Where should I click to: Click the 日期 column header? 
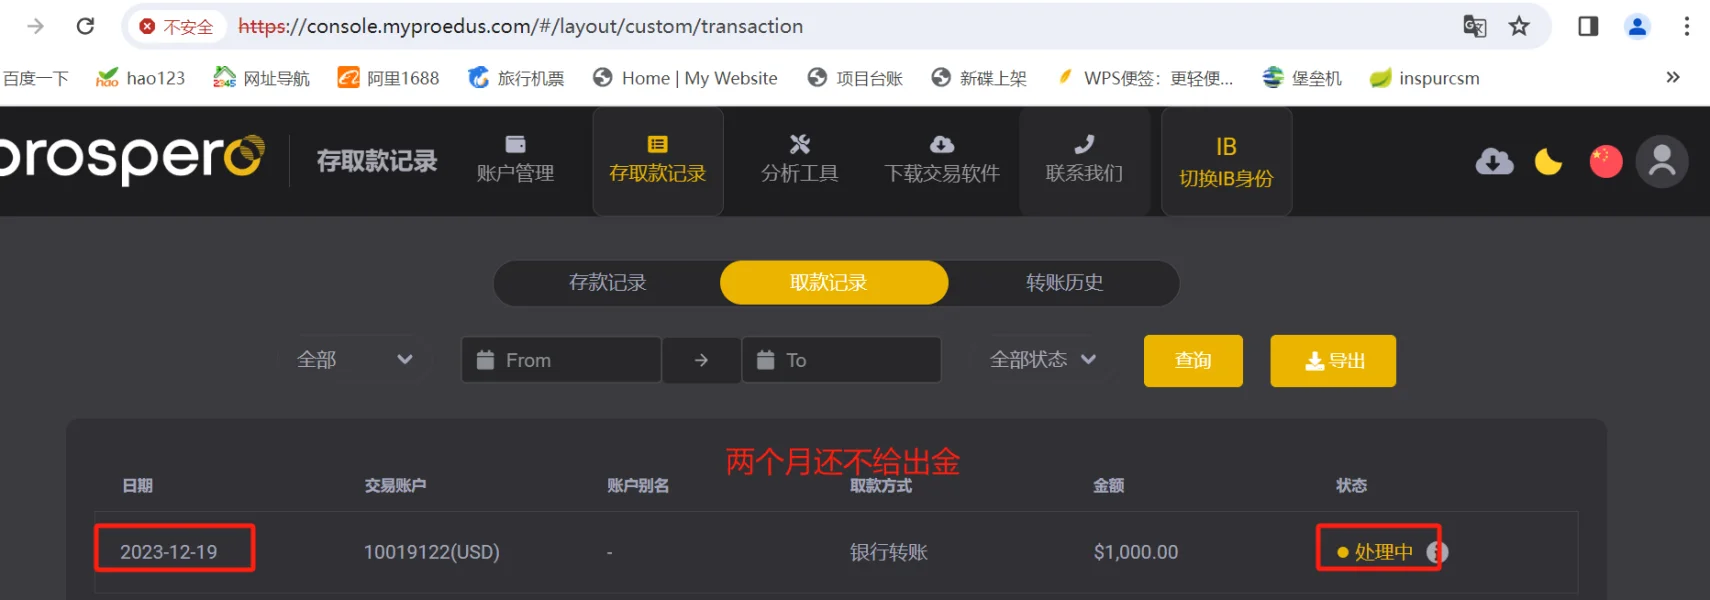tap(138, 486)
